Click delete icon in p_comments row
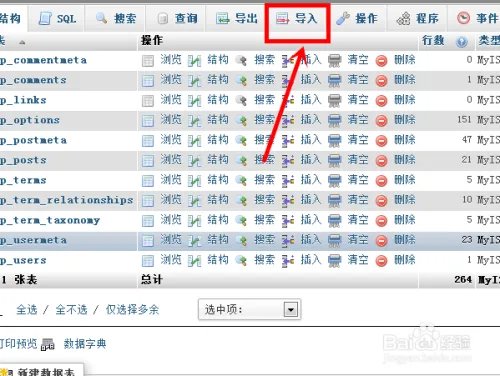 (x=381, y=81)
